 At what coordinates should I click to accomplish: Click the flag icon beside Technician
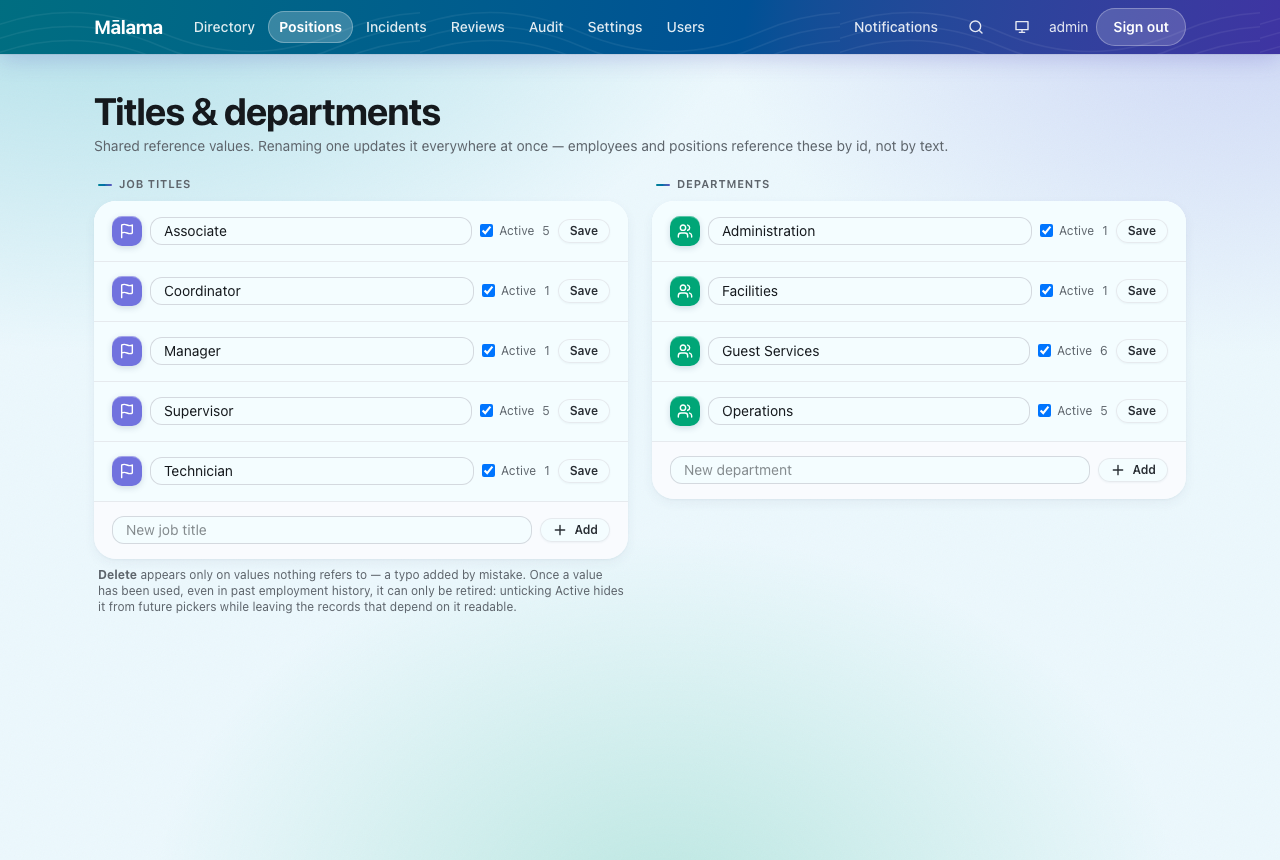[127, 471]
